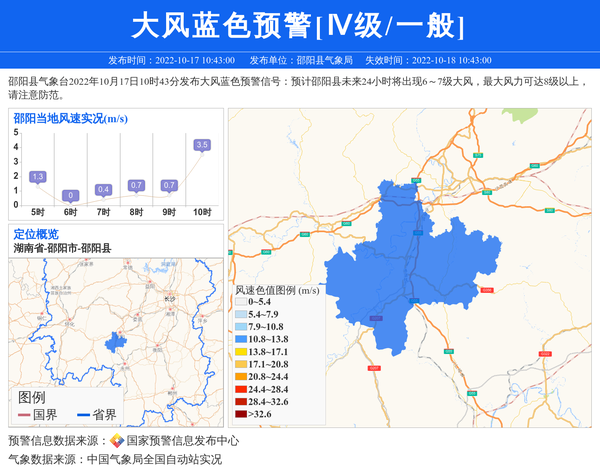This screenshot has width=600, height=471.
Task: Click the 24.4~28.4 red legend swatch
Action: pyautogui.click(x=241, y=389)
